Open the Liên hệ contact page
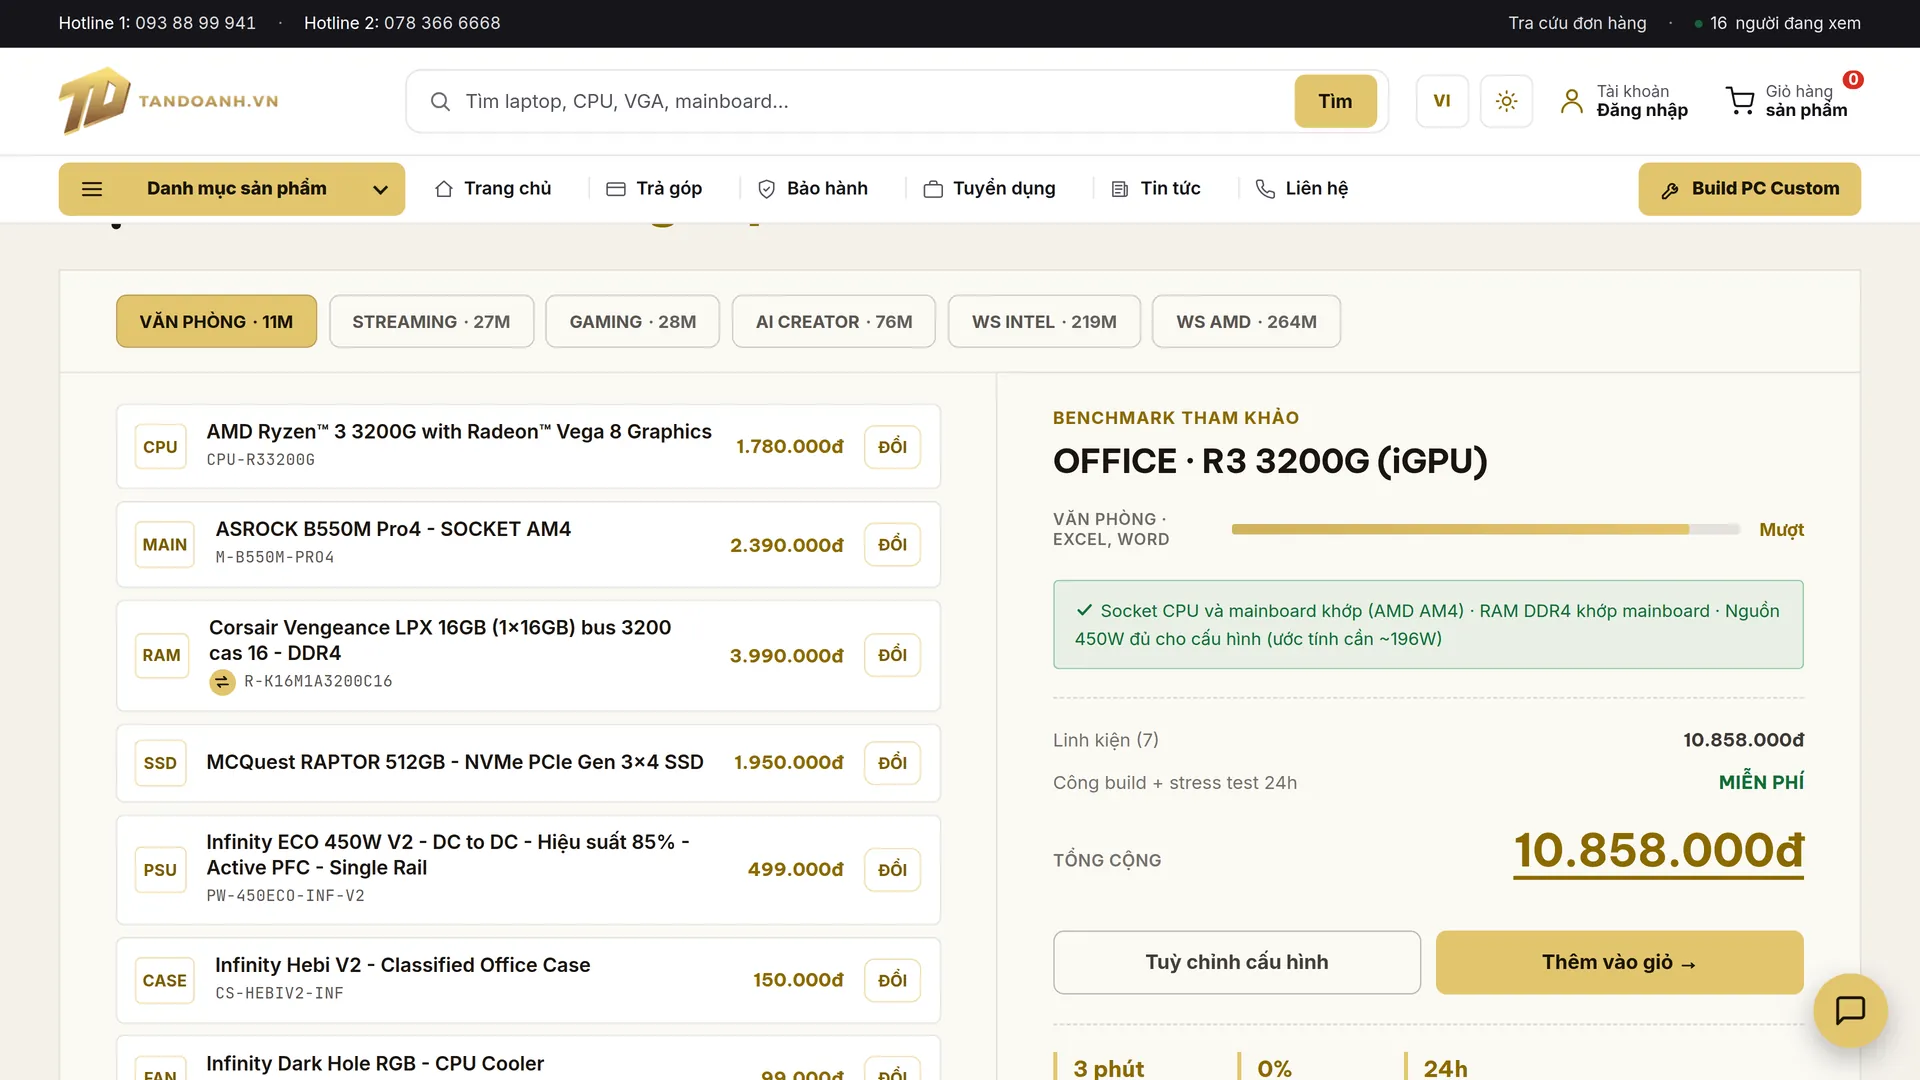The height and width of the screenshot is (1080, 1920). 1302,189
